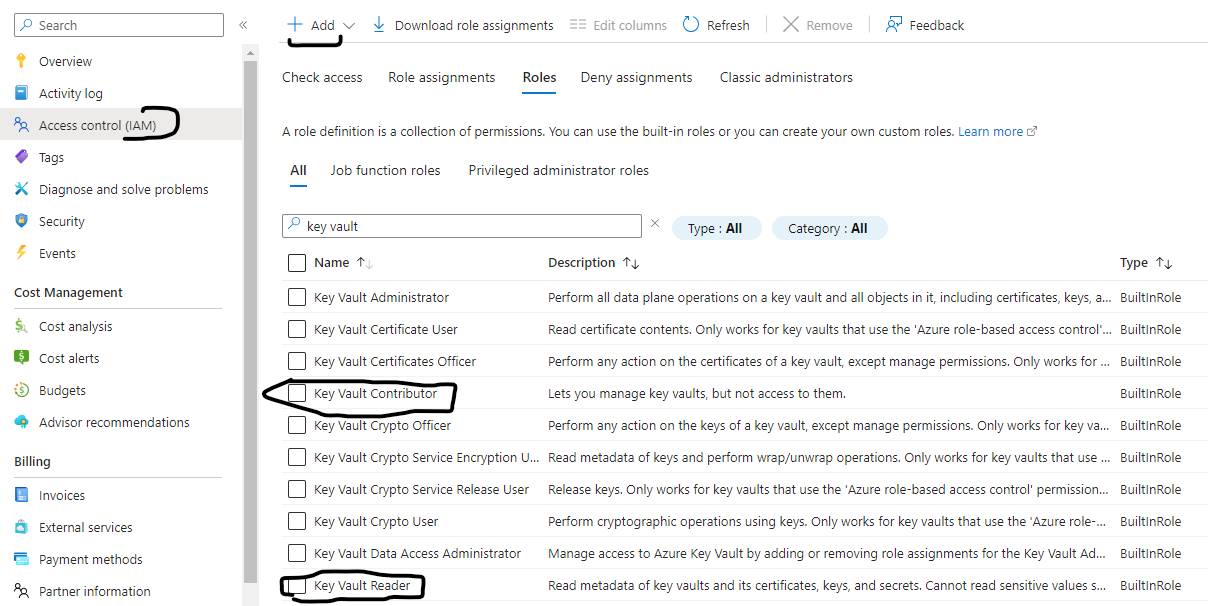1208x606 pixels.
Task: Click the Payment methods icon
Action: click(x=21, y=559)
